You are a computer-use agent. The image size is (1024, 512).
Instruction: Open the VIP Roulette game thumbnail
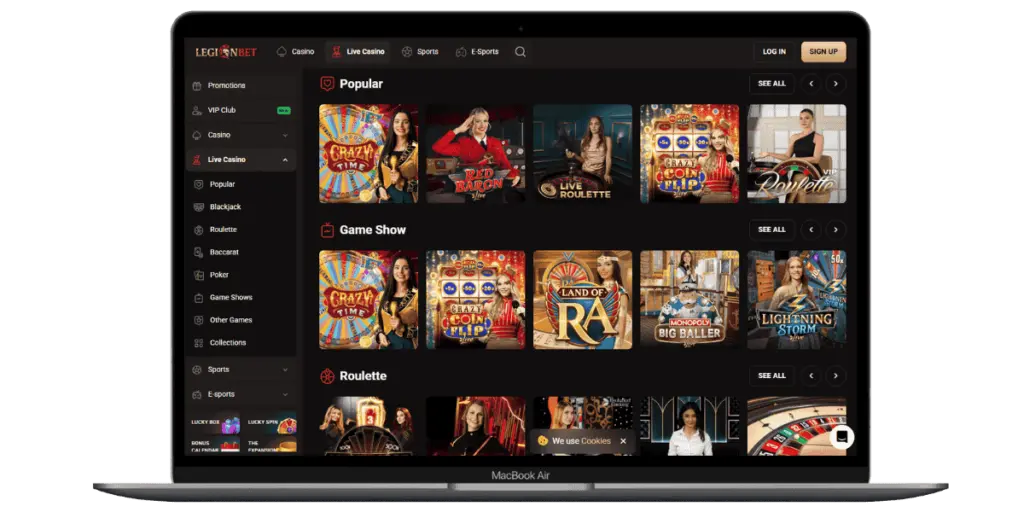[x=797, y=153]
